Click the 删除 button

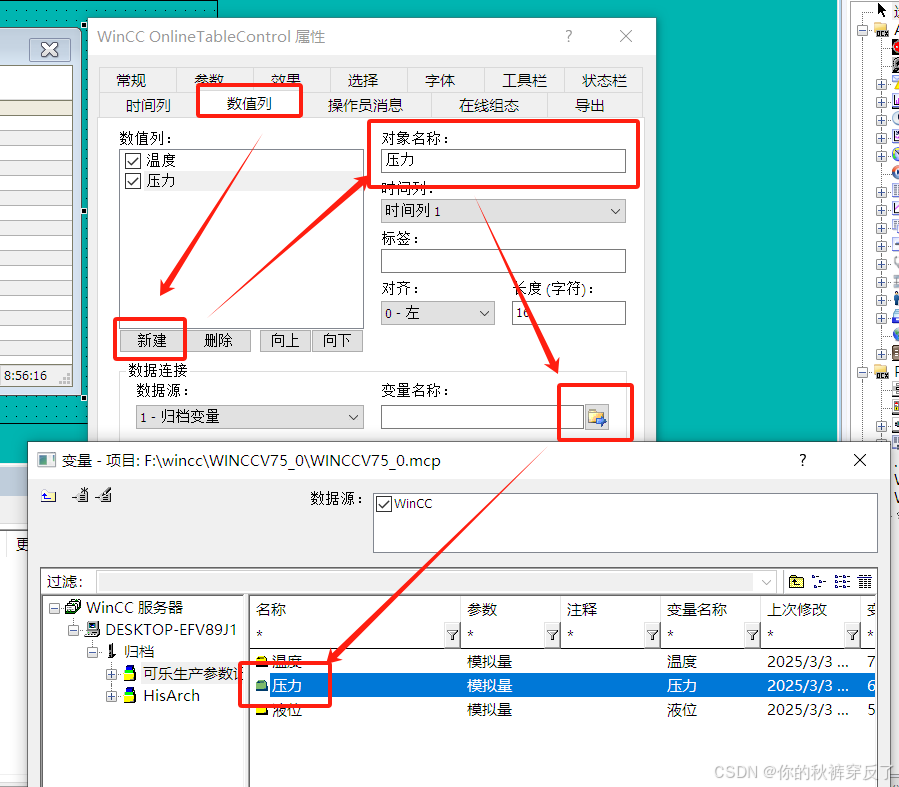[x=218, y=340]
